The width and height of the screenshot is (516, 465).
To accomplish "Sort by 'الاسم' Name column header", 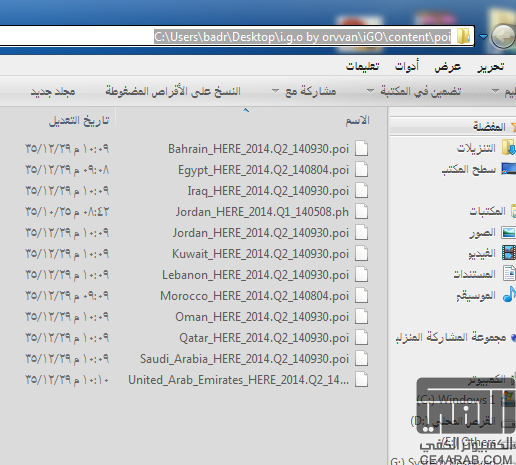I will click(x=358, y=120).
